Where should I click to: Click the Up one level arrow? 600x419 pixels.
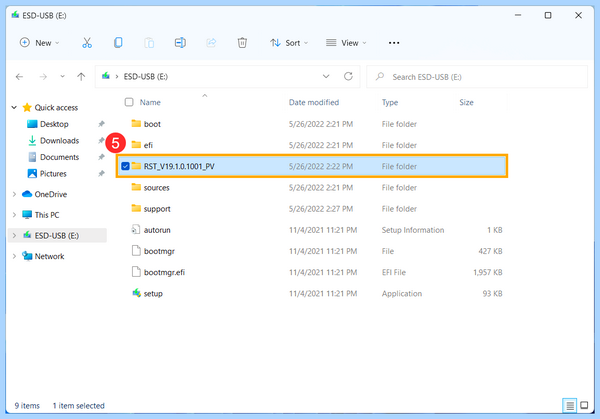(81, 77)
